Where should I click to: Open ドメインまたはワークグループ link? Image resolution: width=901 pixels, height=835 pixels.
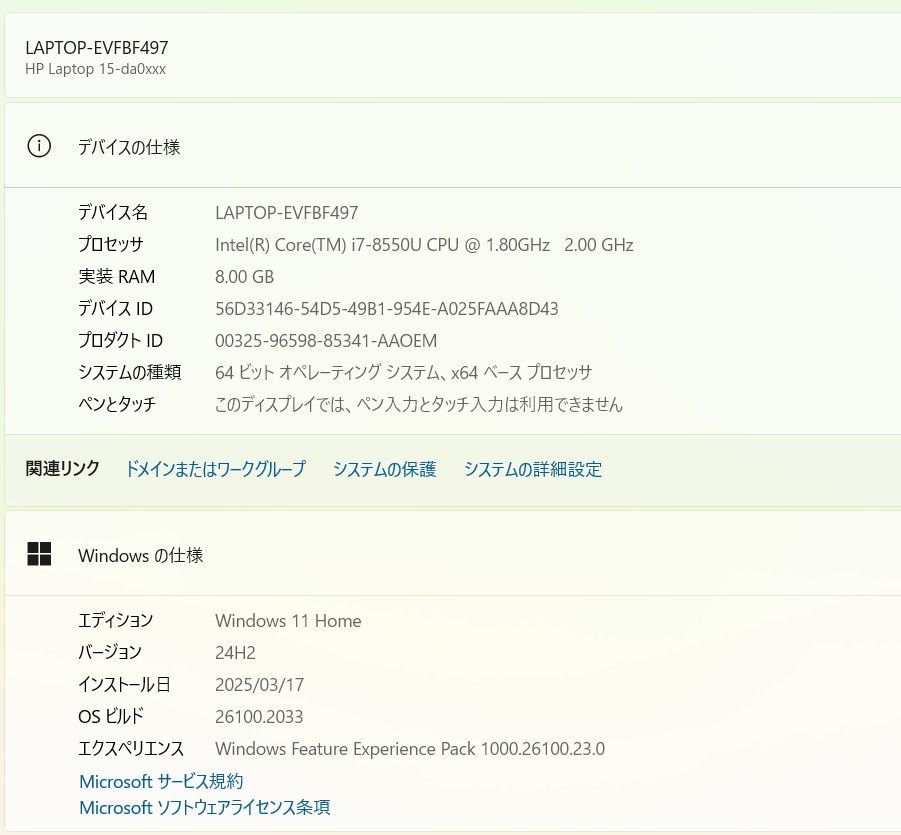click(215, 469)
